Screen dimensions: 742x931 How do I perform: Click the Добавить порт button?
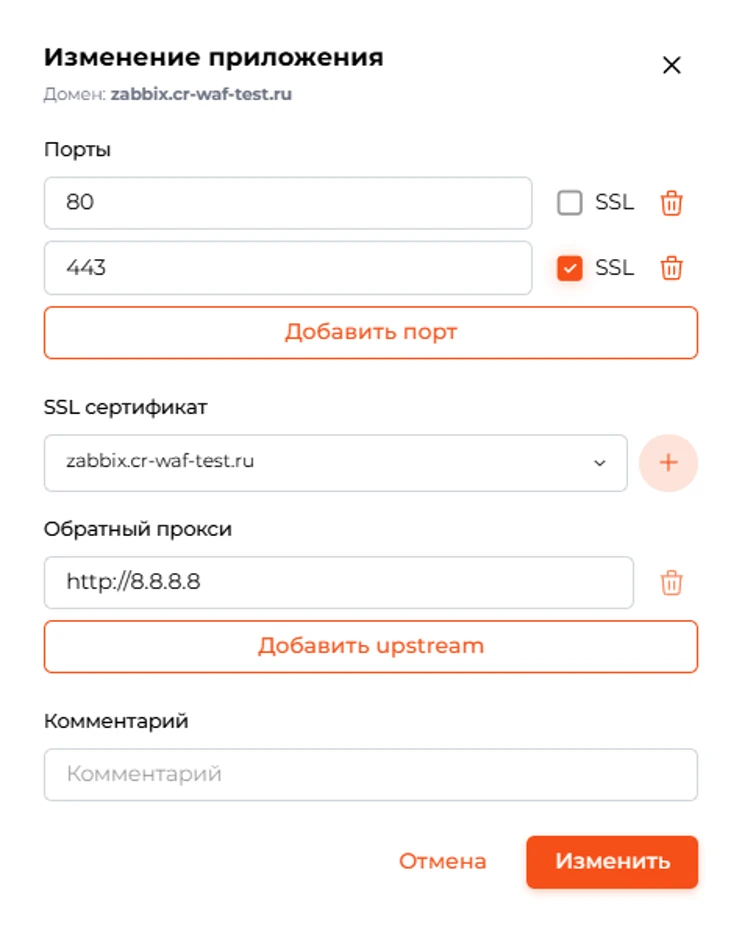coord(371,332)
